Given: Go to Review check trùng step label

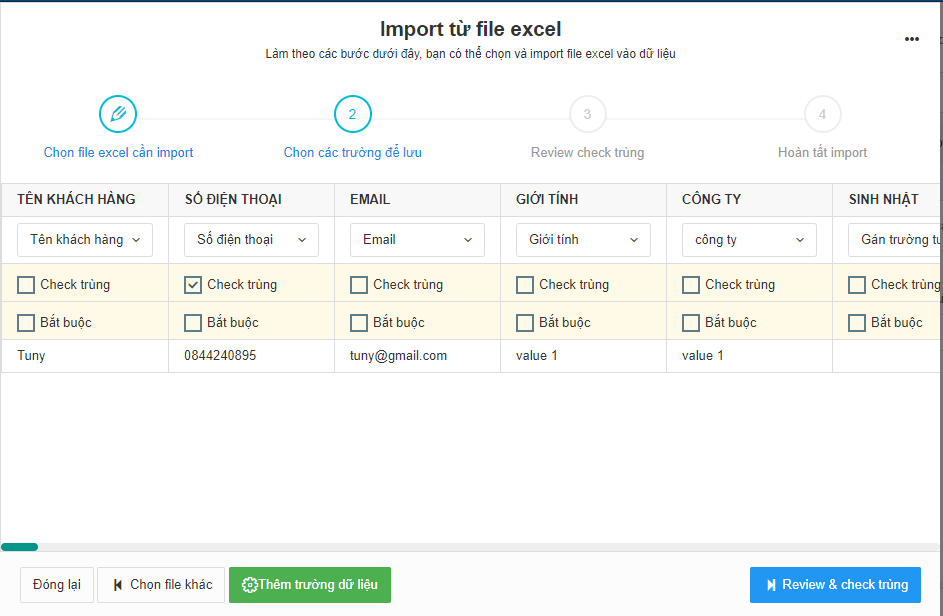Looking at the screenshot, I should point(588,153).
